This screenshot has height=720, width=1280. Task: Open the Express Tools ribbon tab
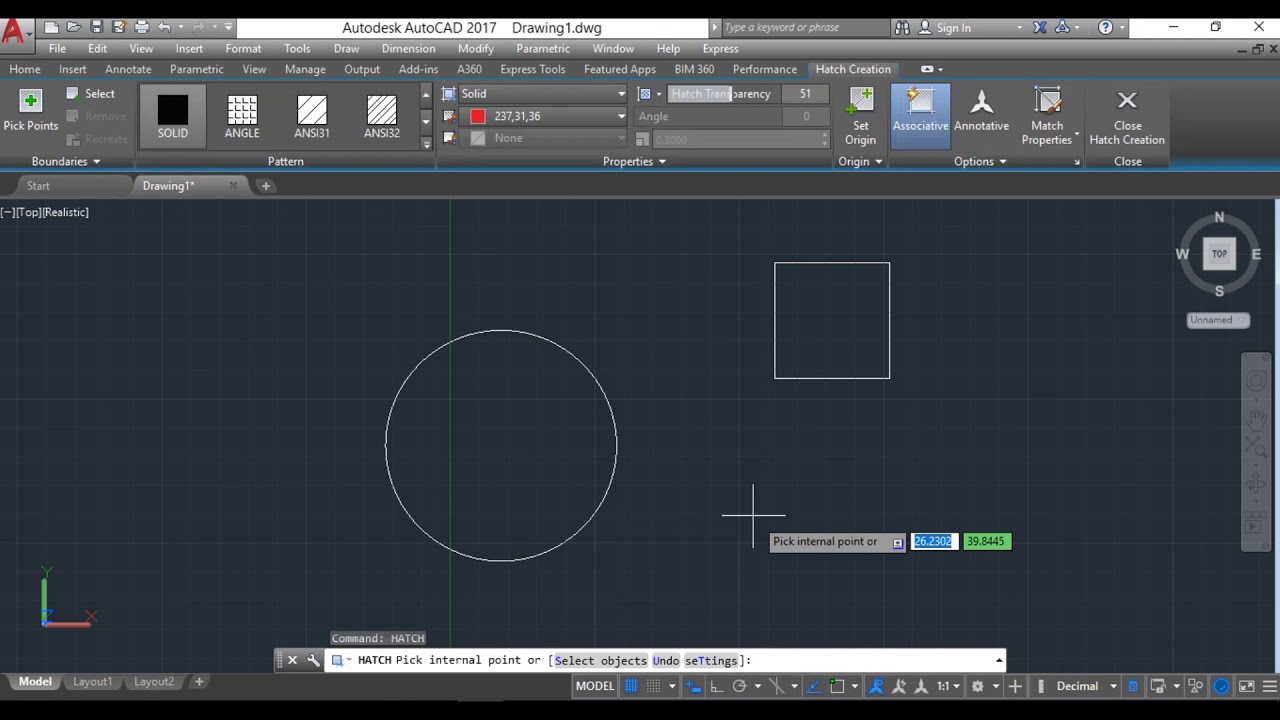(x=533, y=69)
